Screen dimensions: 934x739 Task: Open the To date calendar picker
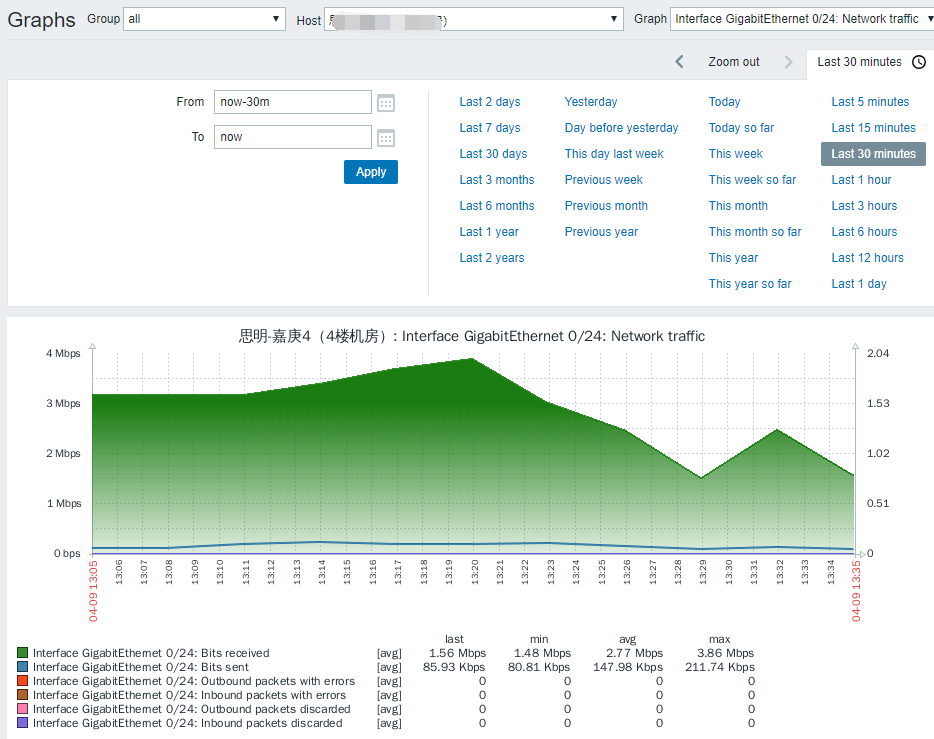click(x=386, y=137)
